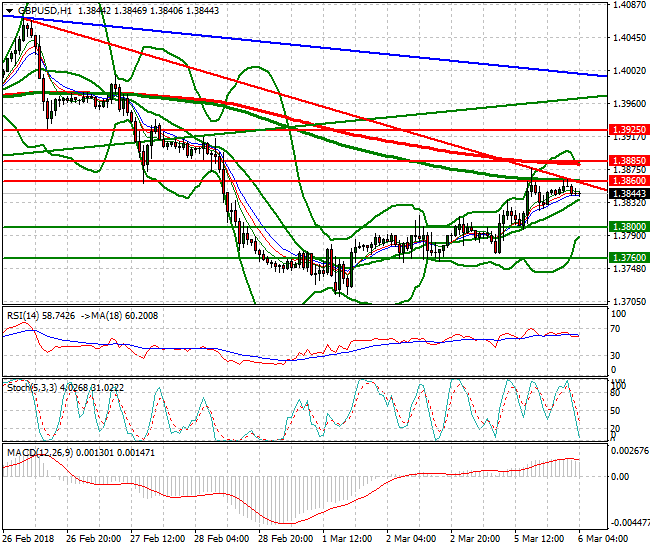Click the GBPUSD,H1 chart title text
This screenshot has height=550, width=650.
coord(45,11)
